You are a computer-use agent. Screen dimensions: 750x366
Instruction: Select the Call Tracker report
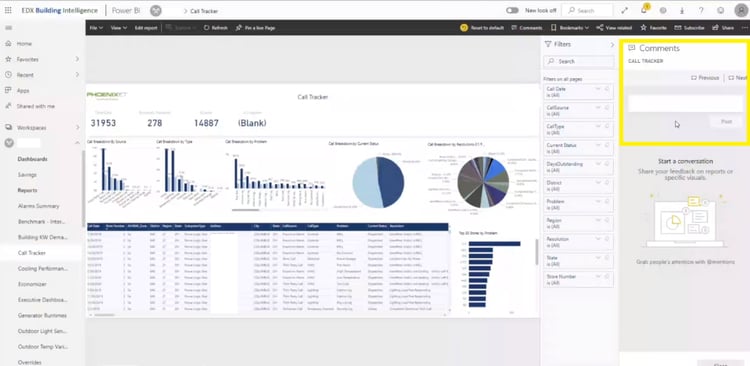click(32, 253)
